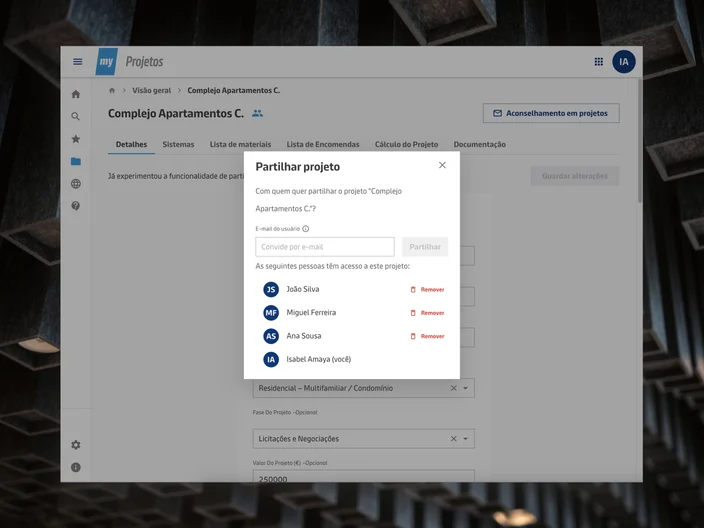
Task: Open Visão geral breadcrumb link
Action: coord(151,90)
